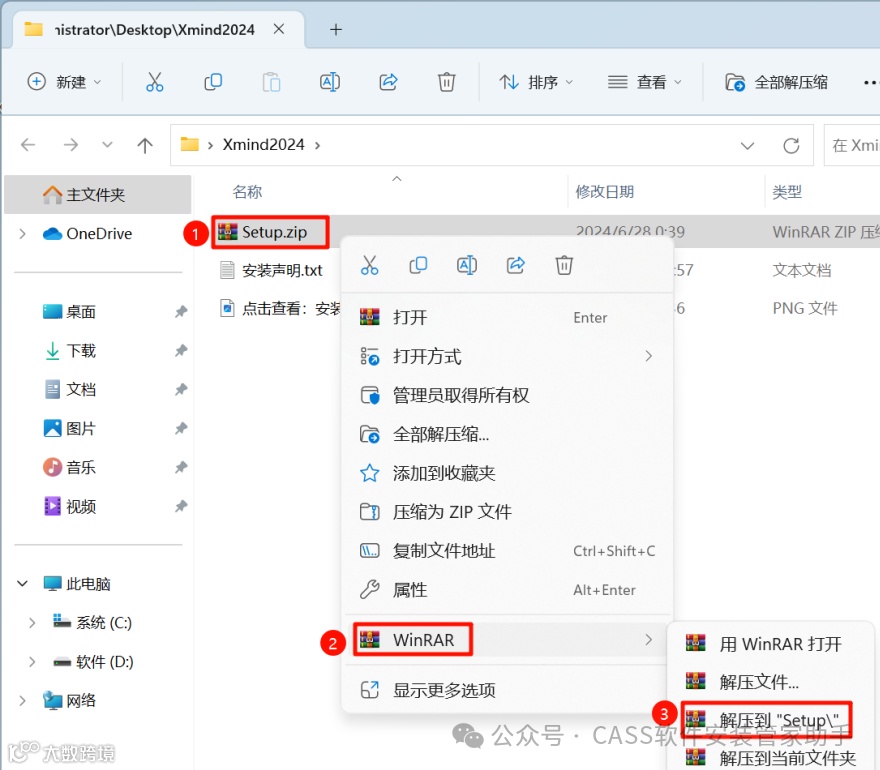880x770 pixels.
Task: Click the Delete trash icon in the Explorer toolbar
Action: pyautogui.click(x=447, y=82)
